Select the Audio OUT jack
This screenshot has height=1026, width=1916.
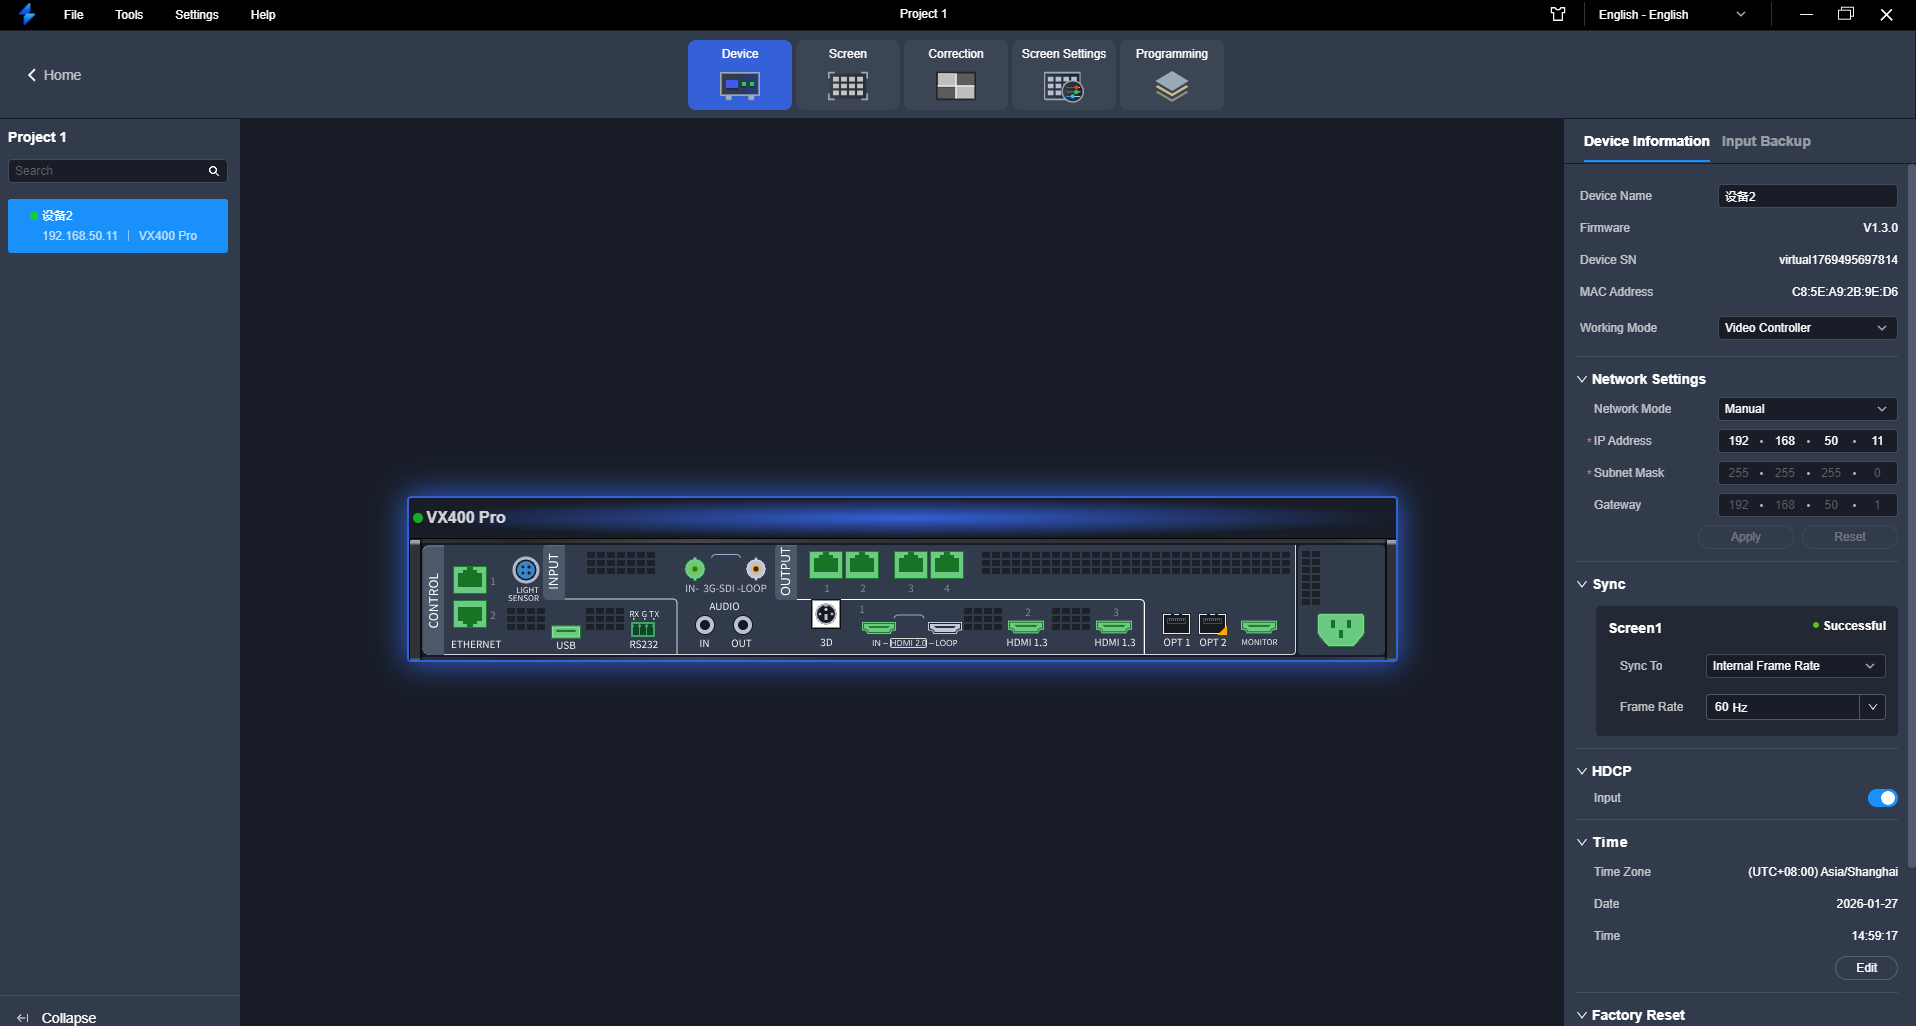pos(742,625)
